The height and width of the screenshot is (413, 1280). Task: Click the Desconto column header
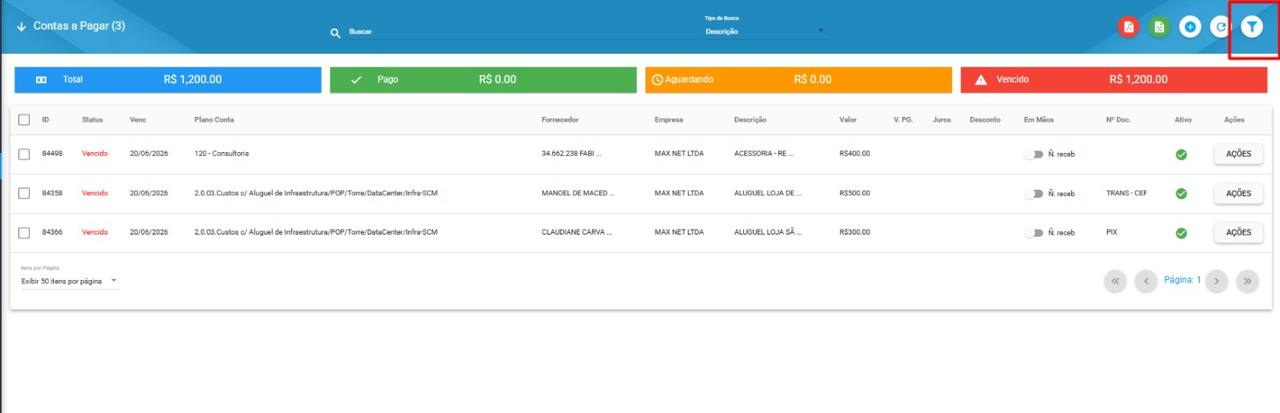point(985,119)
